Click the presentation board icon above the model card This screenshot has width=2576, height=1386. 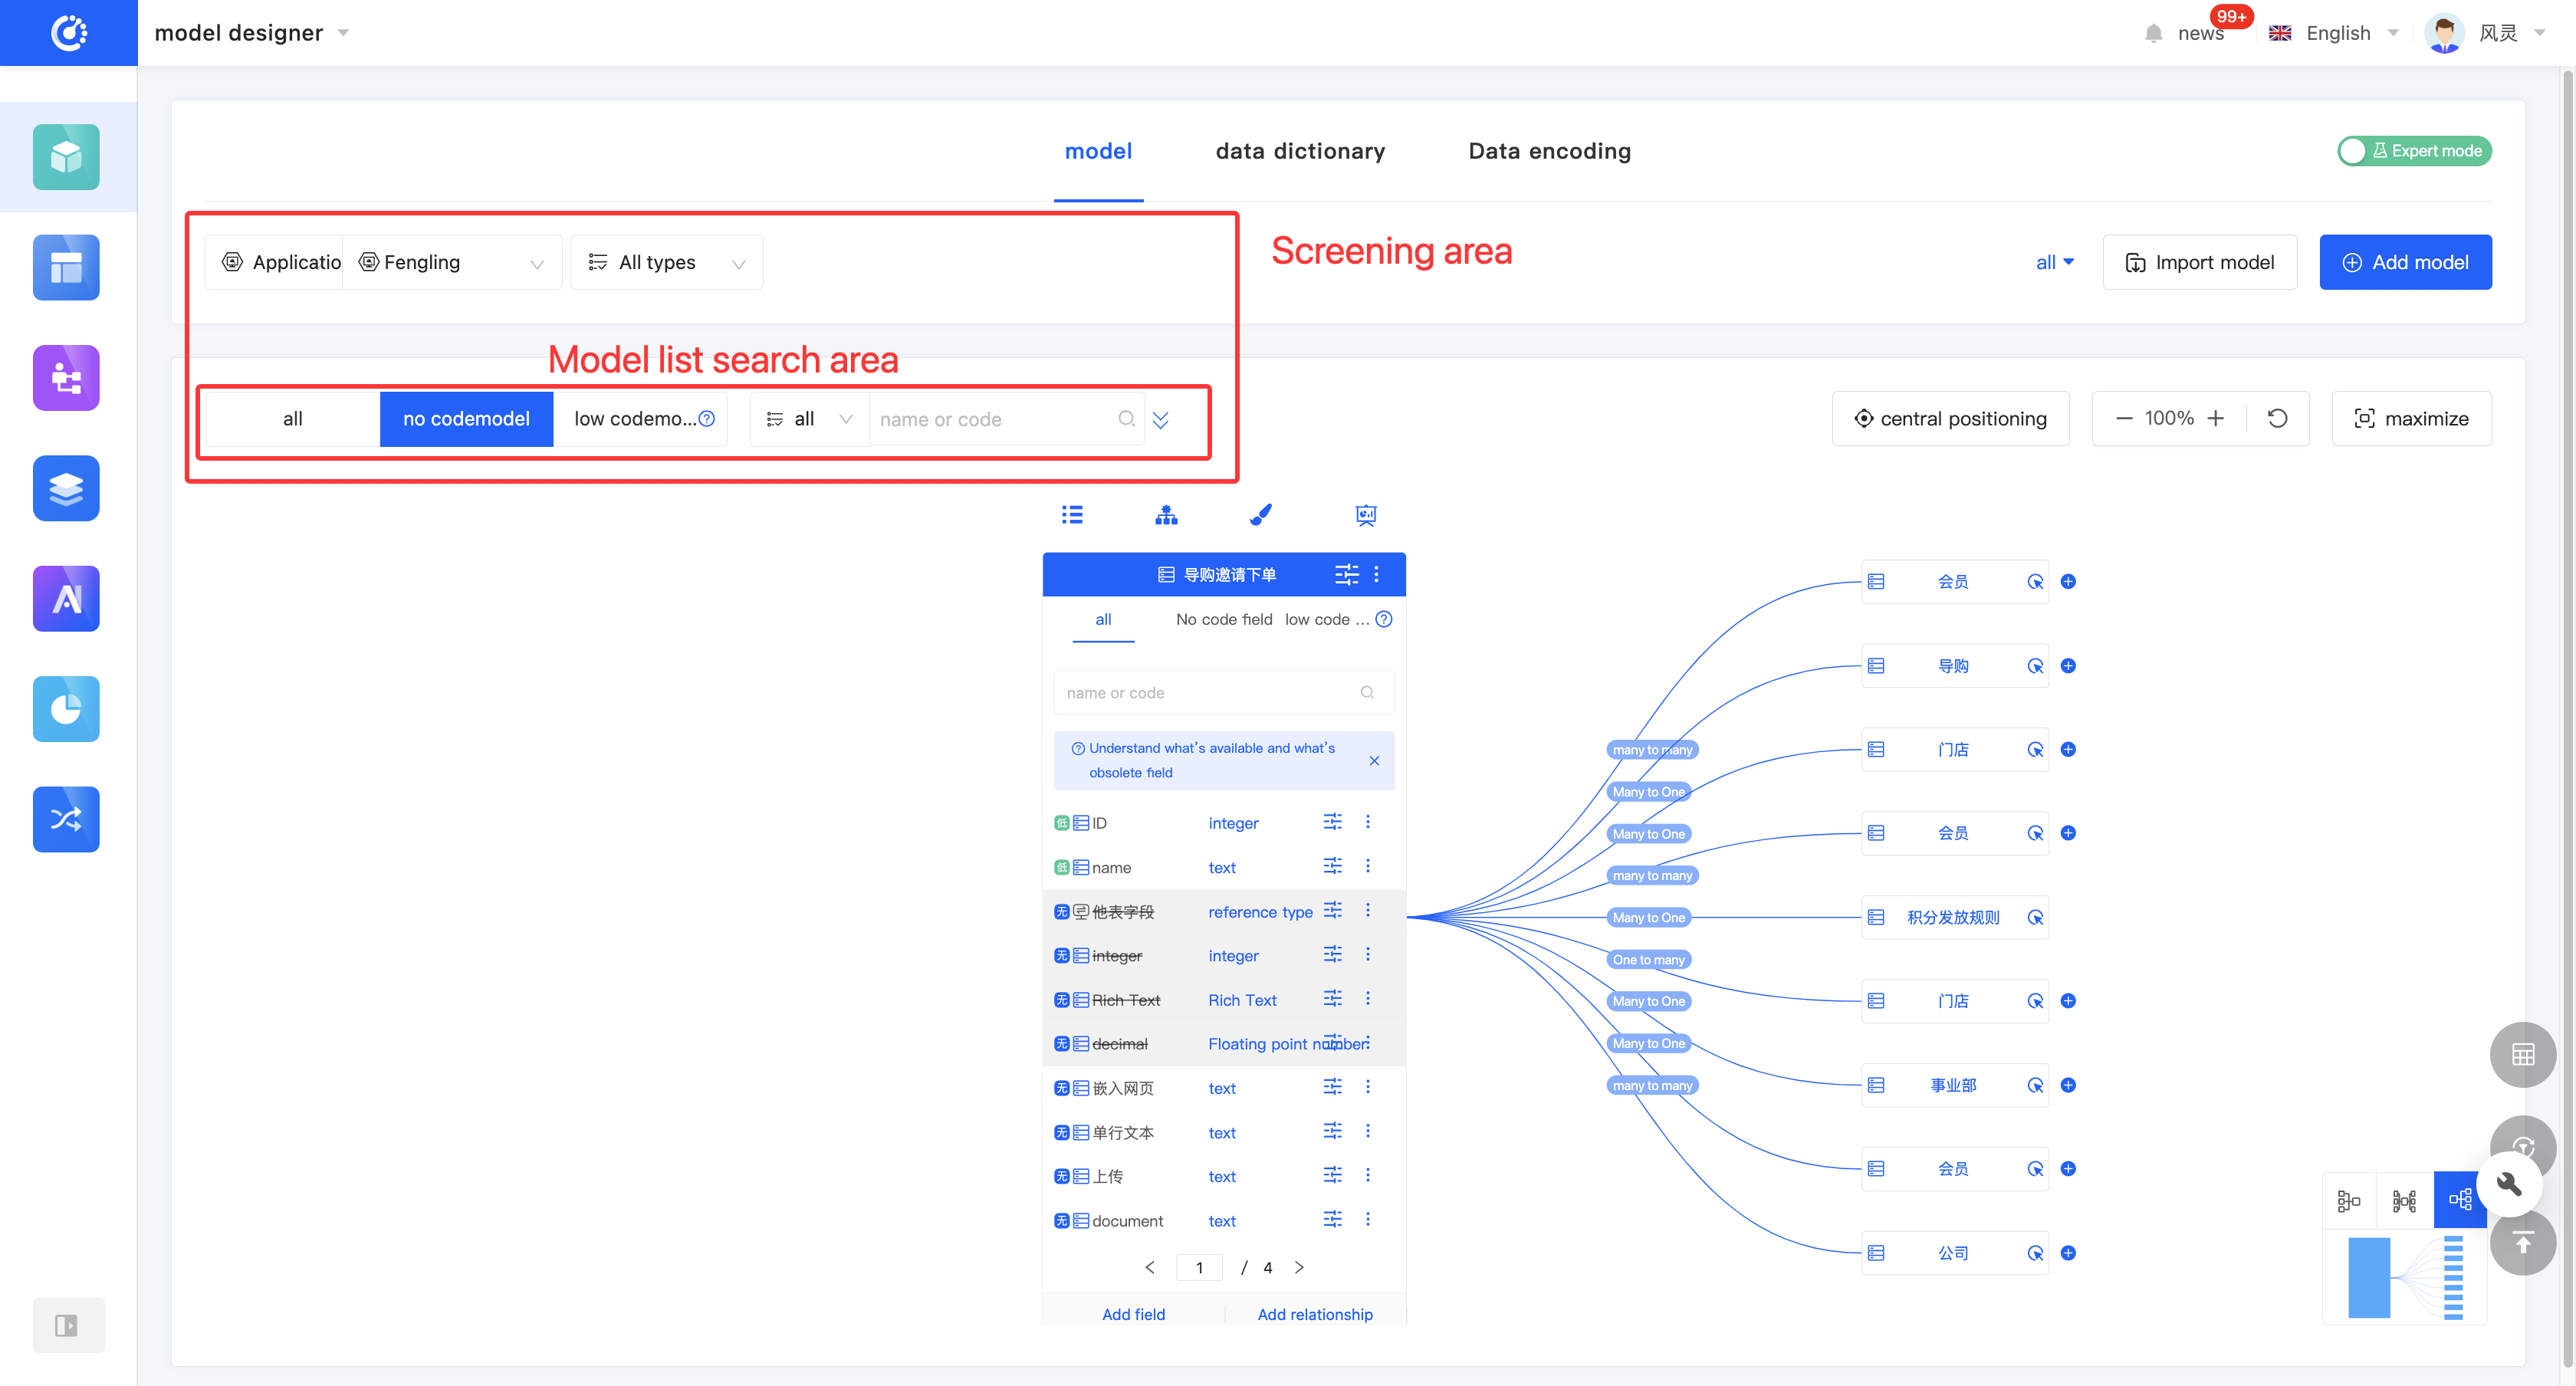[1365, 515]
